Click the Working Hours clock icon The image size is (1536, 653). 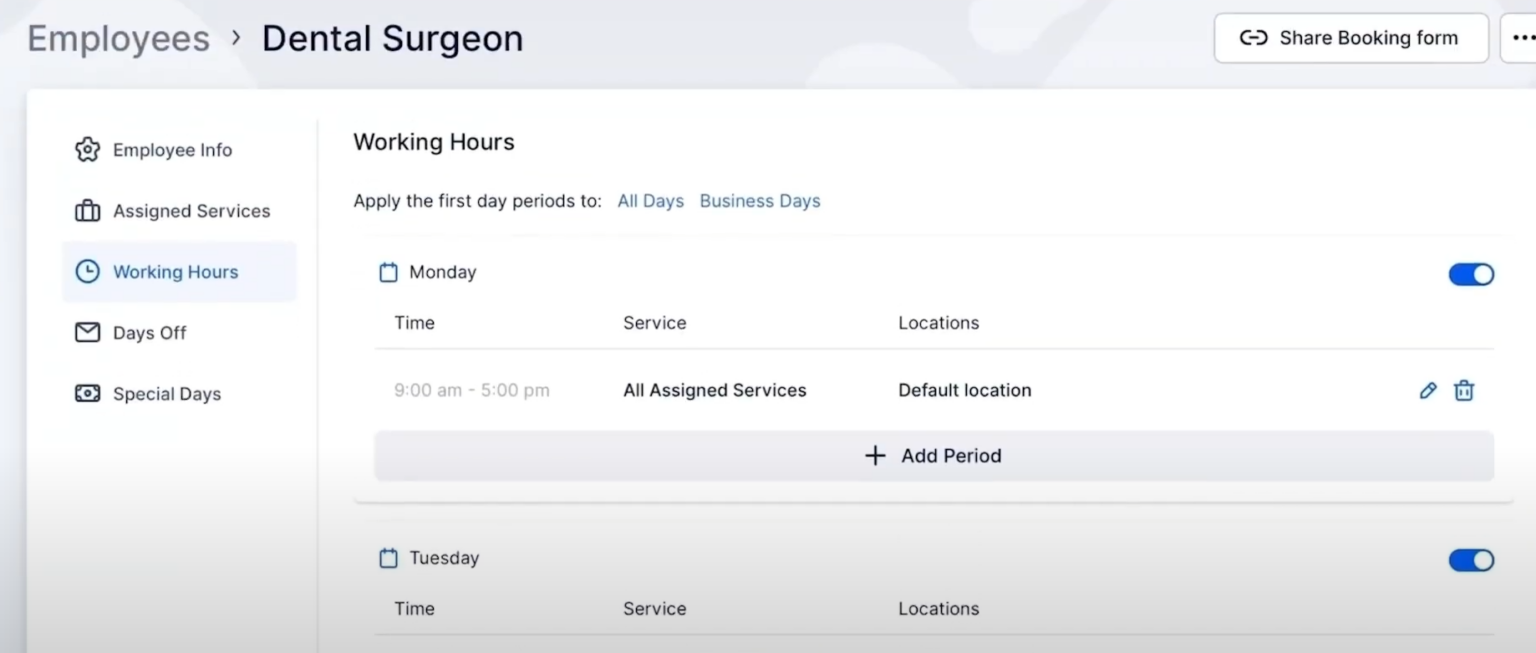click(88, 271)
